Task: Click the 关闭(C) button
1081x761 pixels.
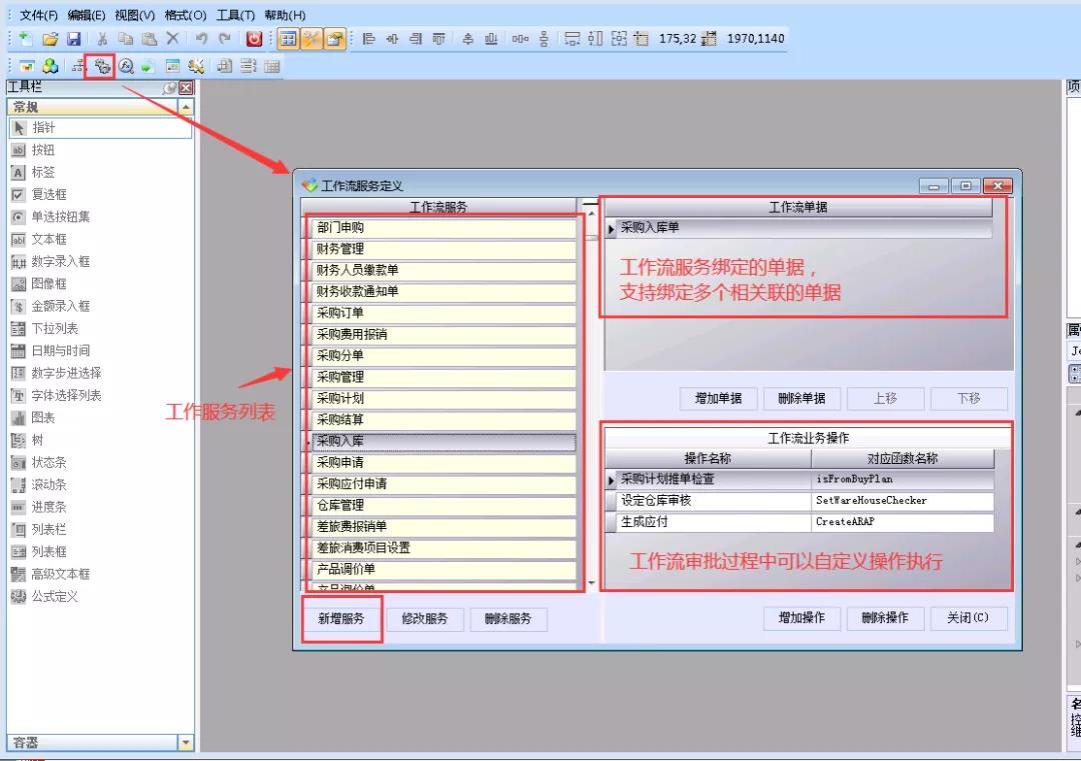Action: point(969,618)
